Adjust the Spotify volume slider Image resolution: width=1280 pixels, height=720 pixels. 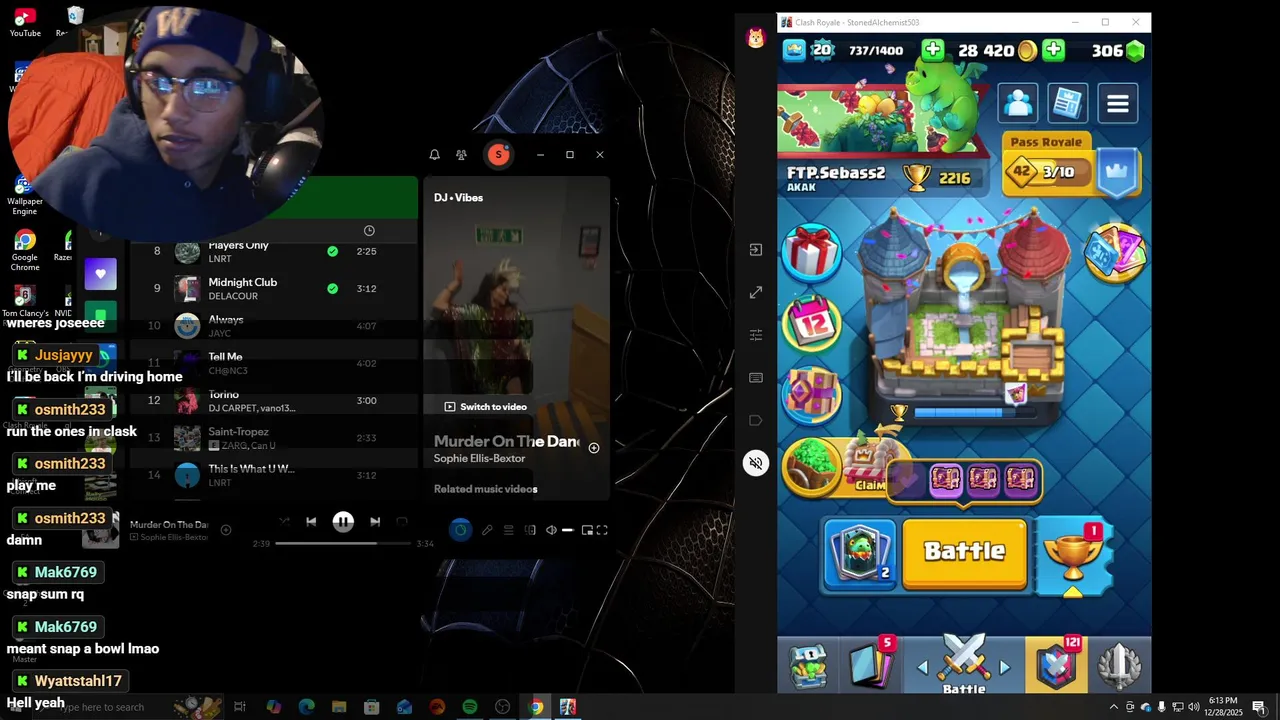coord(567,530)
